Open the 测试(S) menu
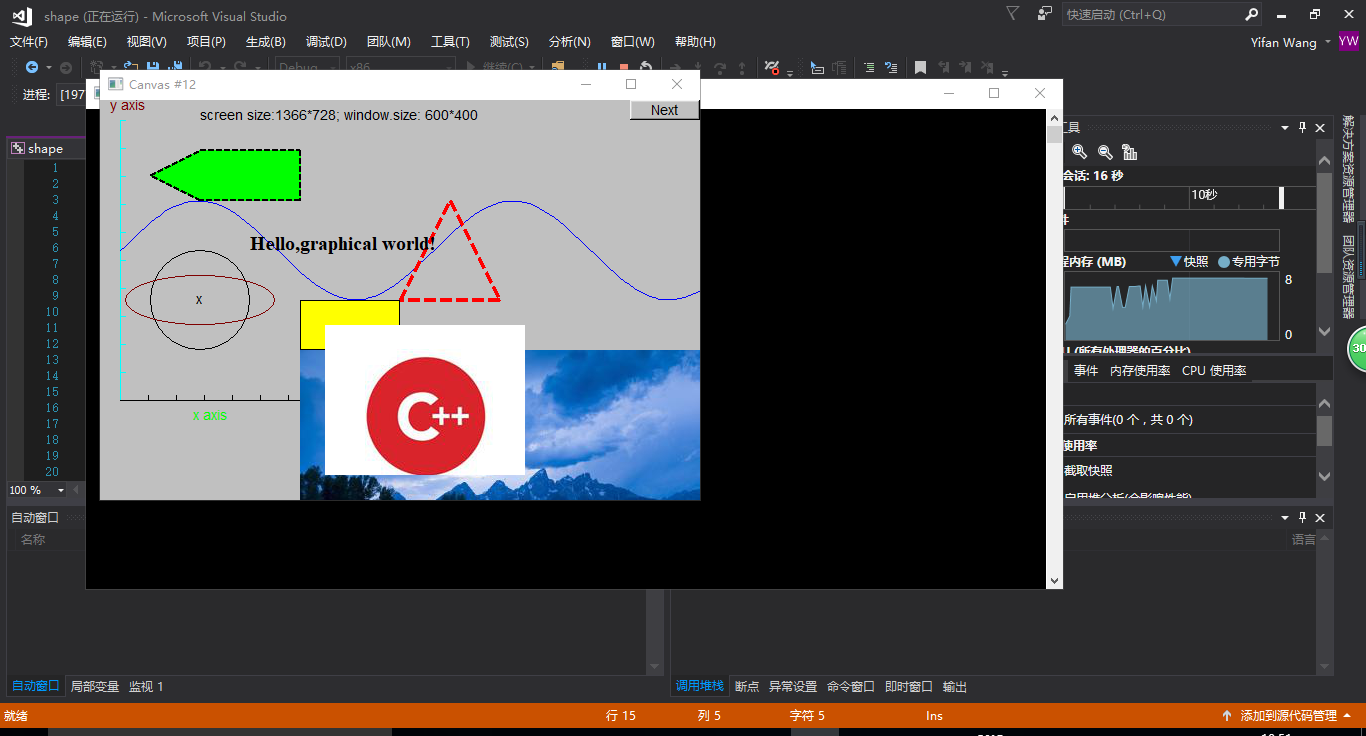The height and width of the screenshot is (736, 1366). click(509, 42)
